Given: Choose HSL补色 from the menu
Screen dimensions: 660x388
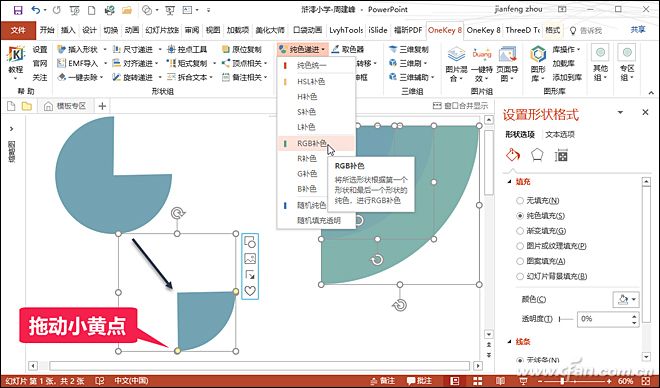Looking at the screenshot, I should (316, 82).
